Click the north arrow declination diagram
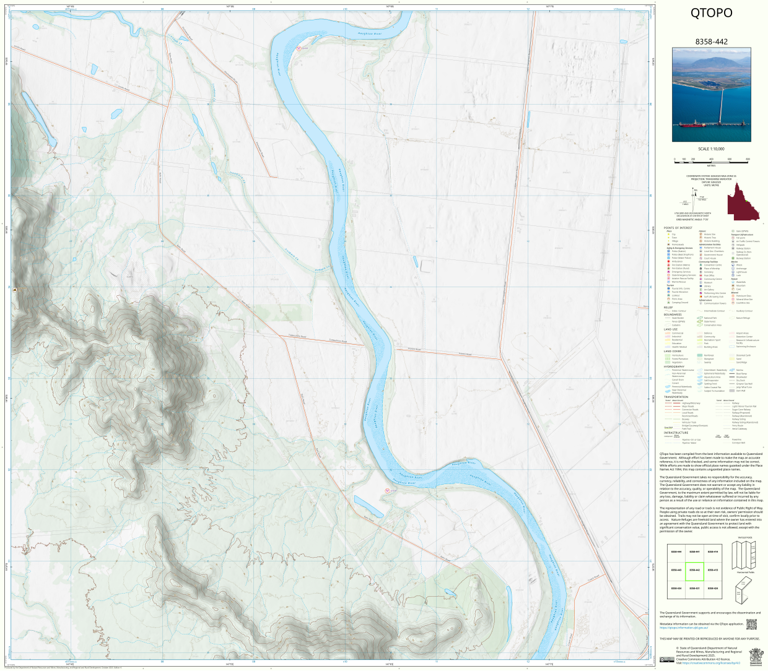The image size is (768, 671). click(695, 199)
